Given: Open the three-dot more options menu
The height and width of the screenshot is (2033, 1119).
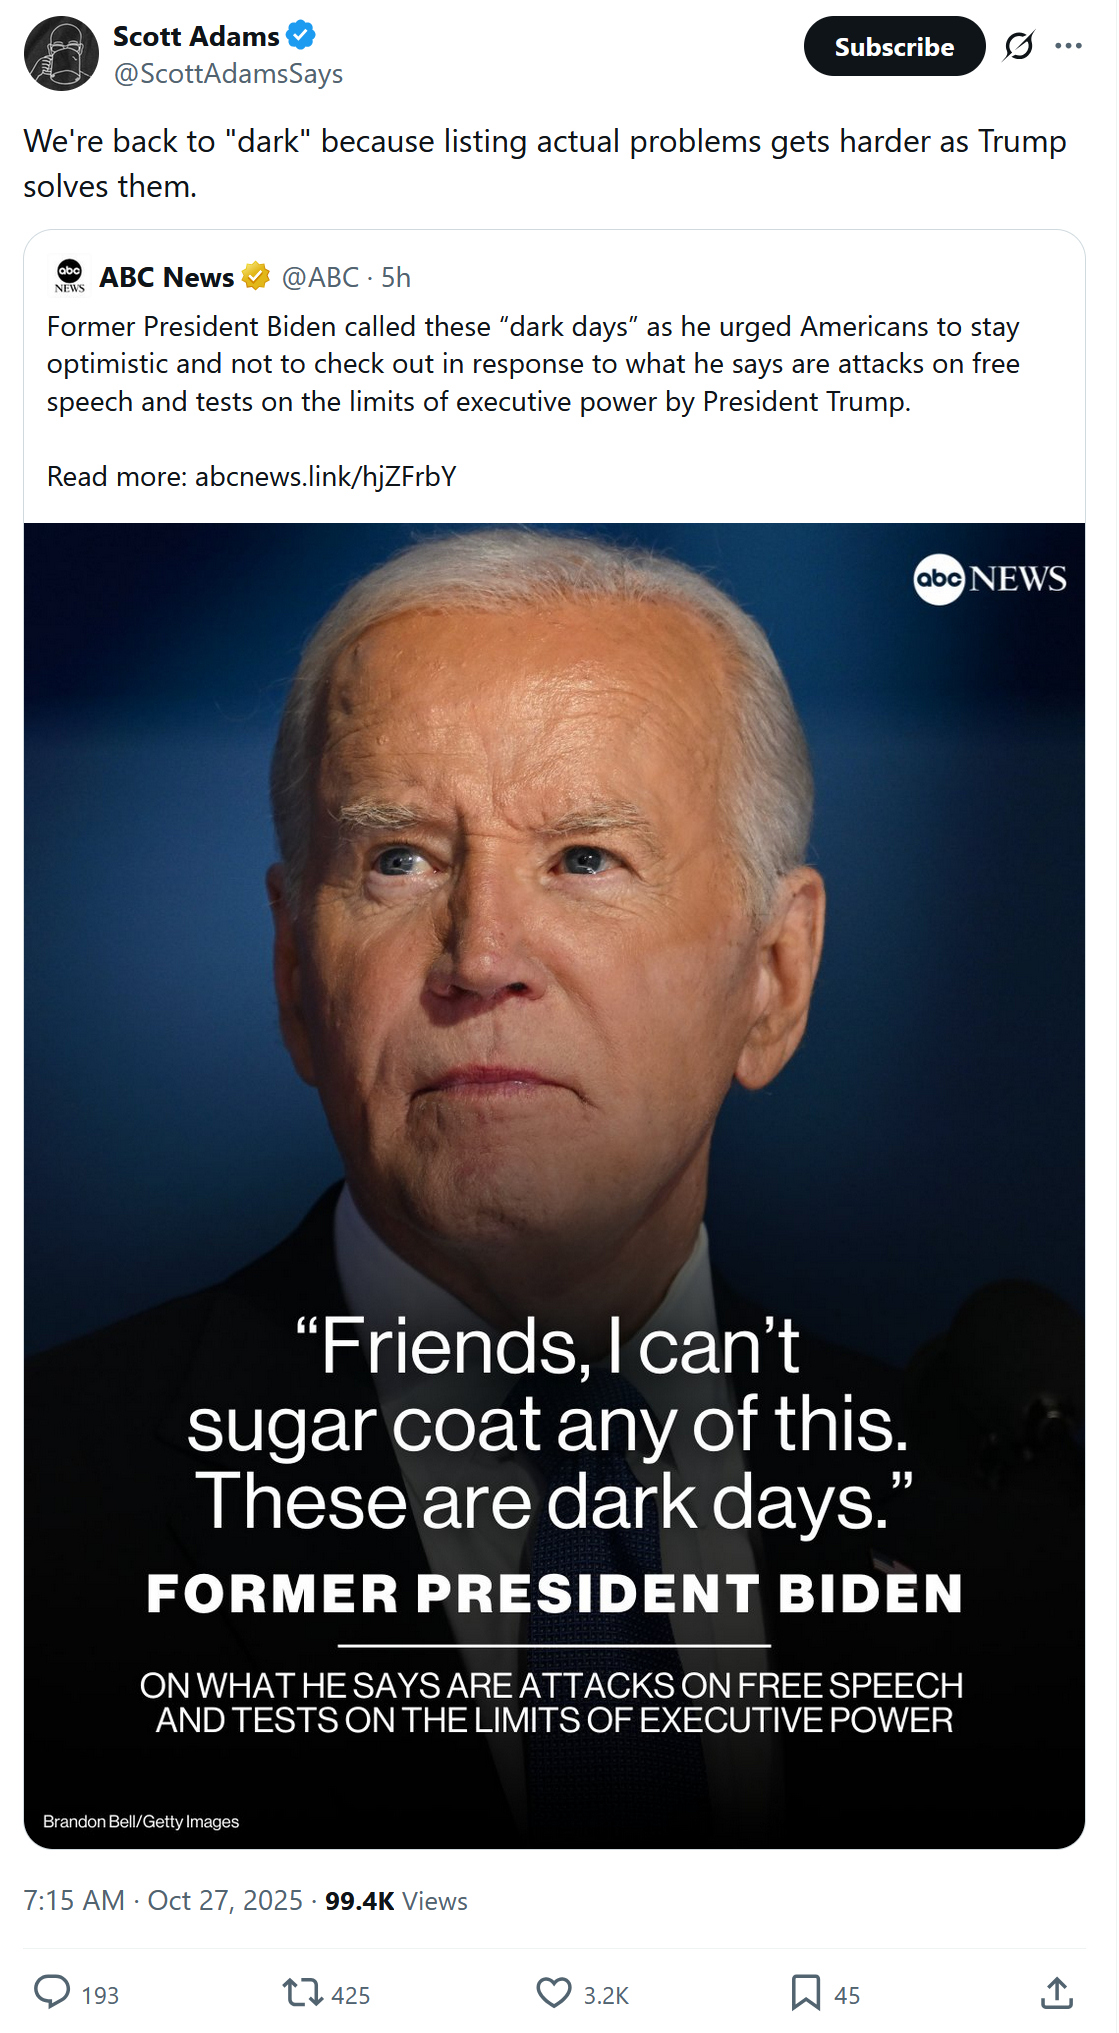Looking at the screenshot, I should click(1068, 46).
